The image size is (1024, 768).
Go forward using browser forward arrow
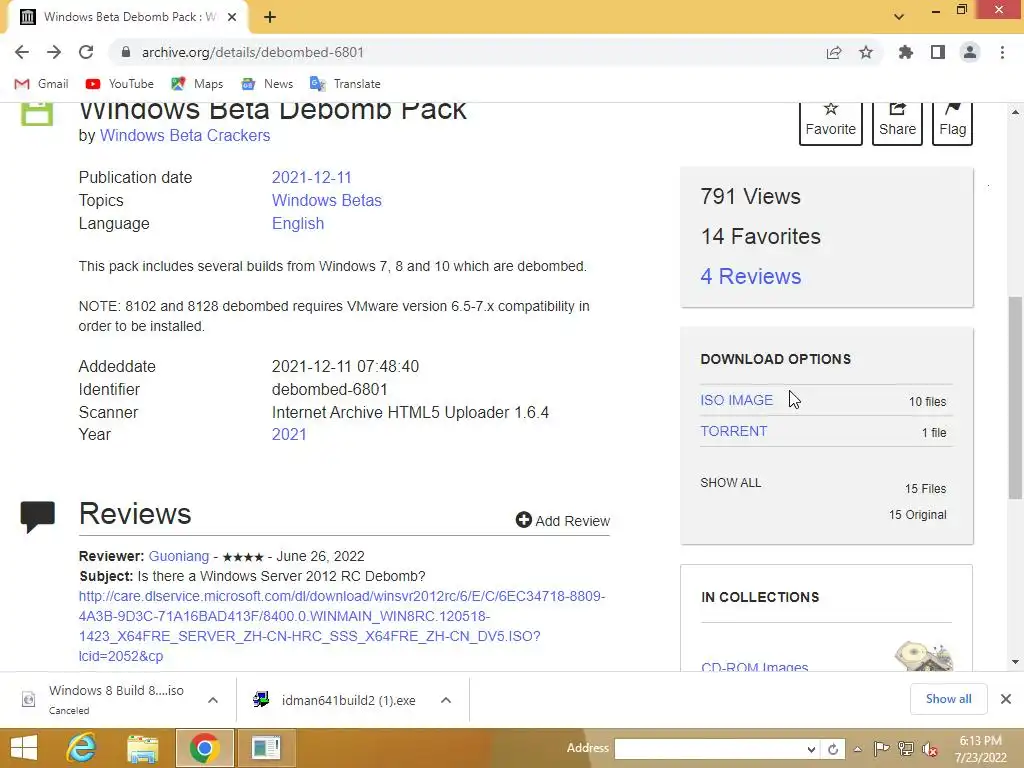tap(54, 52)
